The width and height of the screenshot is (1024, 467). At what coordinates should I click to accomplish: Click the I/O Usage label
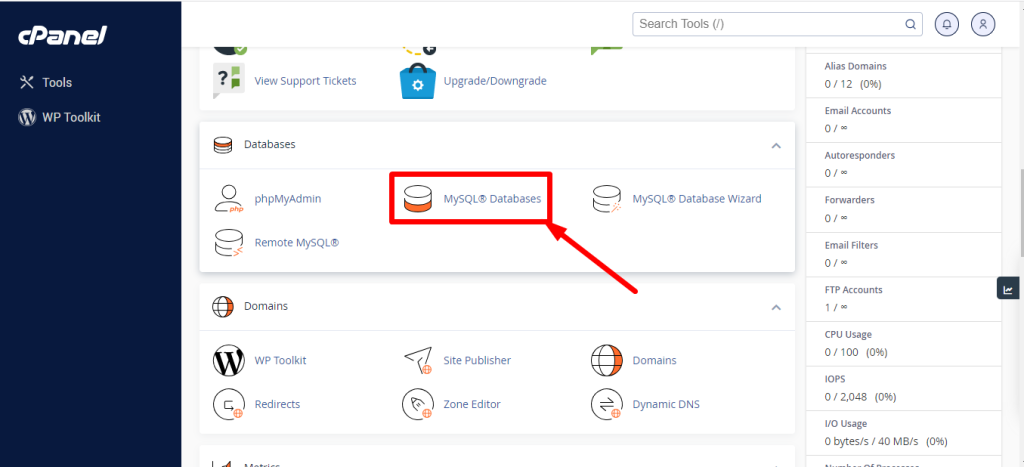point(846,424)
